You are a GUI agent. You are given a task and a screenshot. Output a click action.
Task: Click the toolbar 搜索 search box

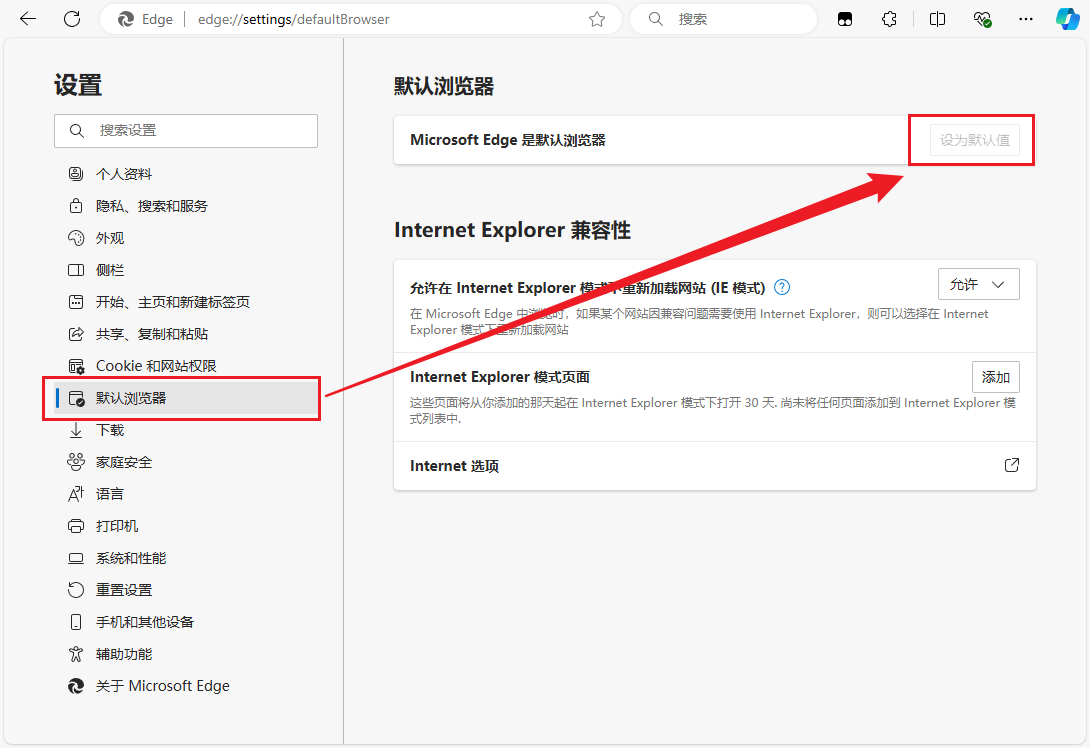(723, 19)
